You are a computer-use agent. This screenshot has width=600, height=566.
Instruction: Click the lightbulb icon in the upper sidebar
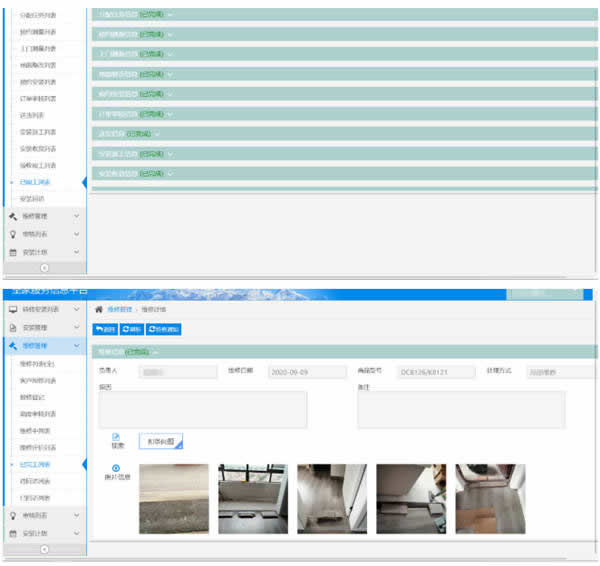(x=13, y=234)
